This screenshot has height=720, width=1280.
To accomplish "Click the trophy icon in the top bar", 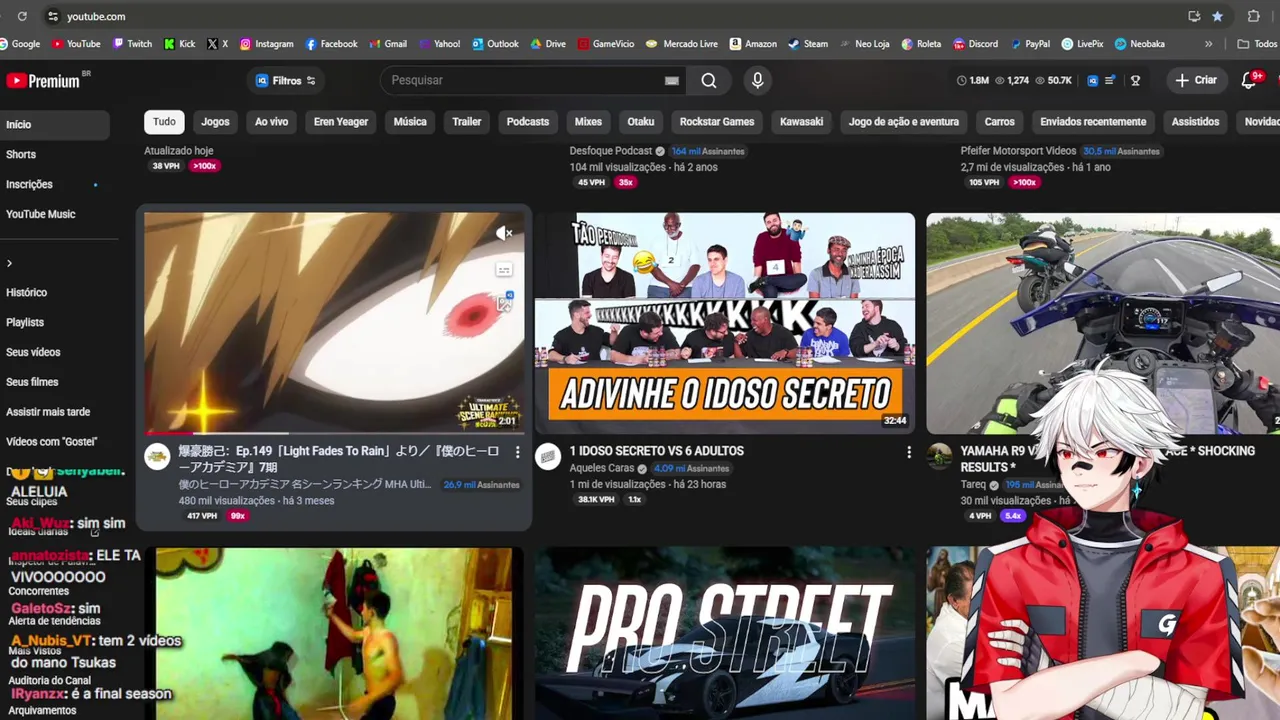I will point(1135,80).
